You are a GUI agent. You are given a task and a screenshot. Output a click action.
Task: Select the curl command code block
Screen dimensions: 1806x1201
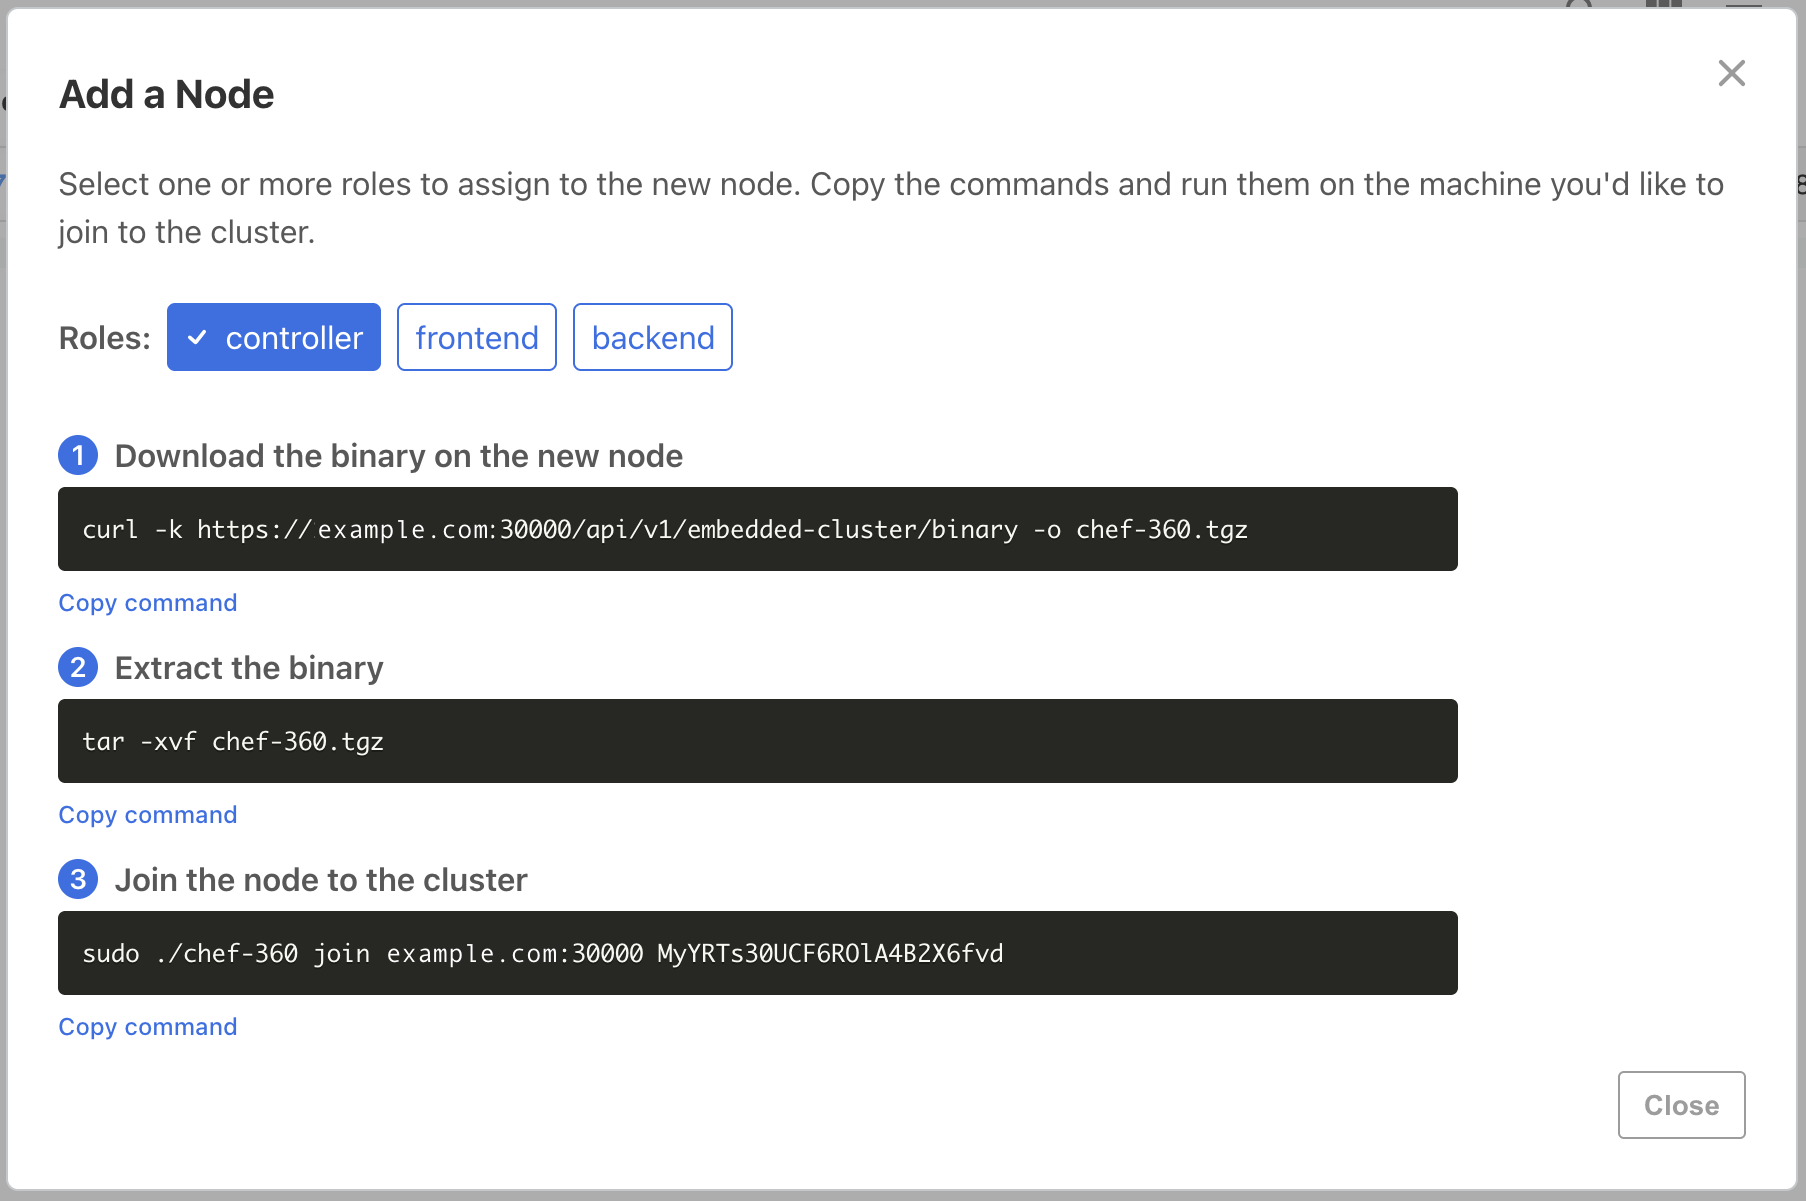pos(758,529)
